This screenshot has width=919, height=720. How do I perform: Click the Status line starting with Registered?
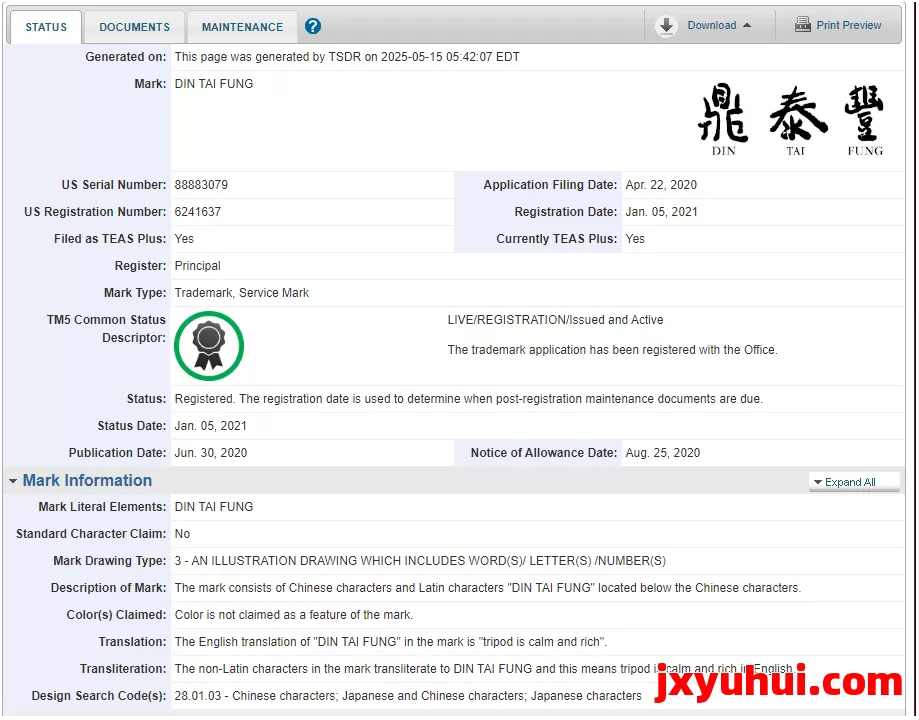pos(468,399)
